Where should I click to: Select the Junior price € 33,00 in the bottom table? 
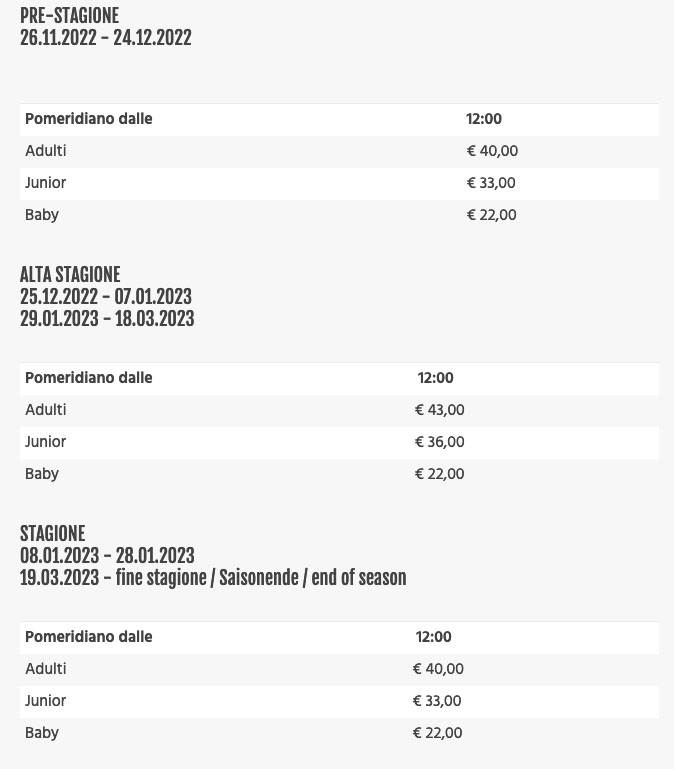click(437, 701)
